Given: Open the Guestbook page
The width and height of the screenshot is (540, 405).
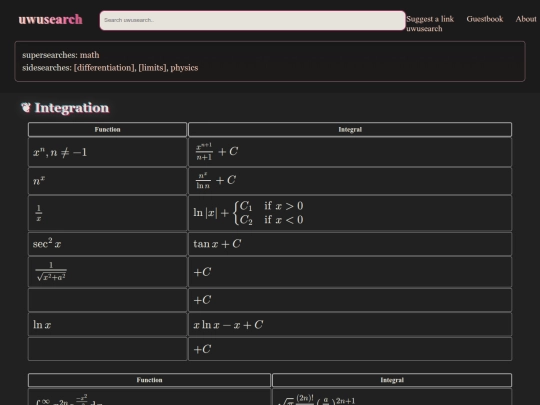Looking at the screenshot, I should (x=485, y=19).
